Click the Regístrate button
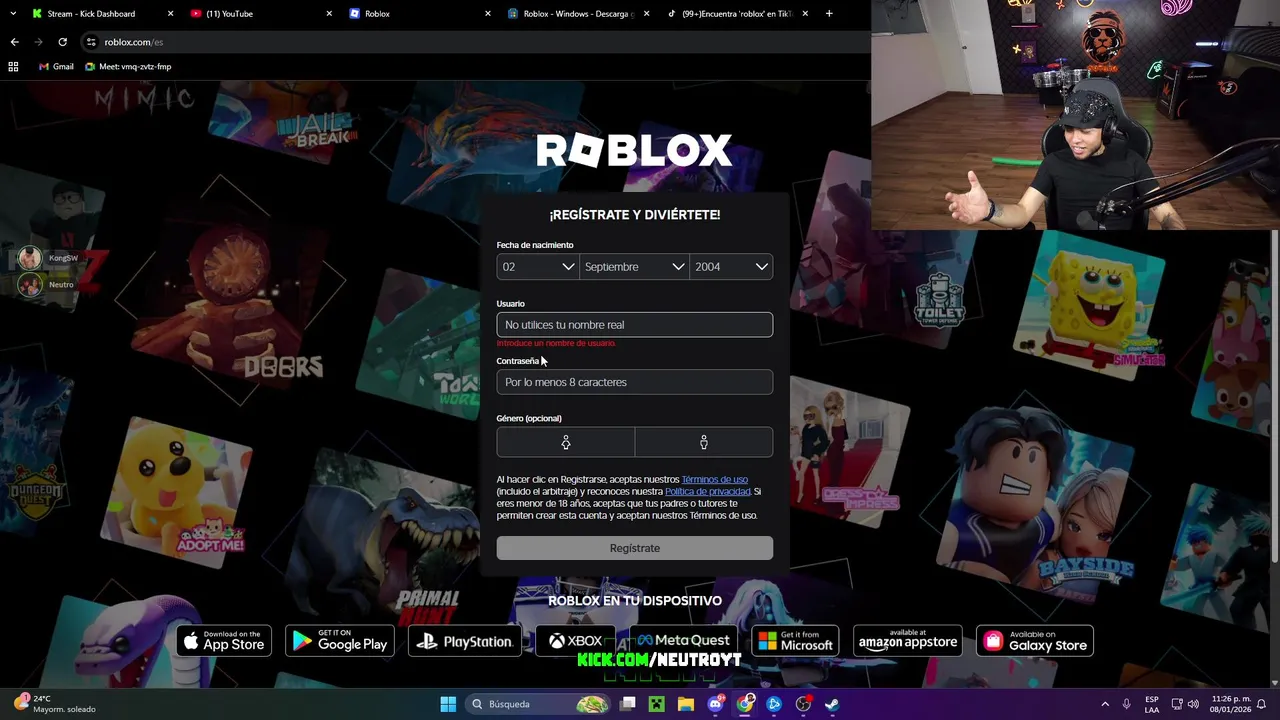Image resolution: width=1280 pixels, height=720 pixels. (634, 548)
